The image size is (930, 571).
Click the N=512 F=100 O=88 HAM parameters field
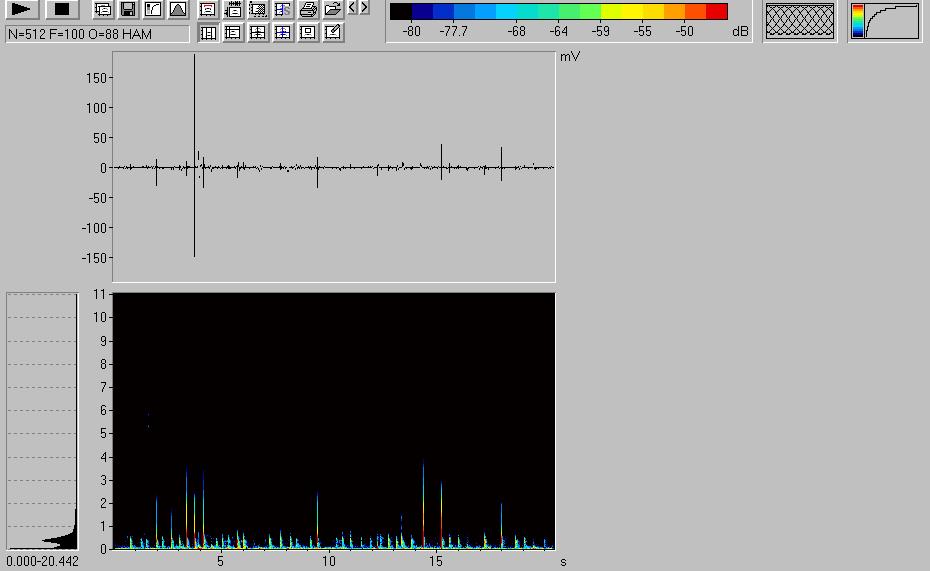point(97,34)
